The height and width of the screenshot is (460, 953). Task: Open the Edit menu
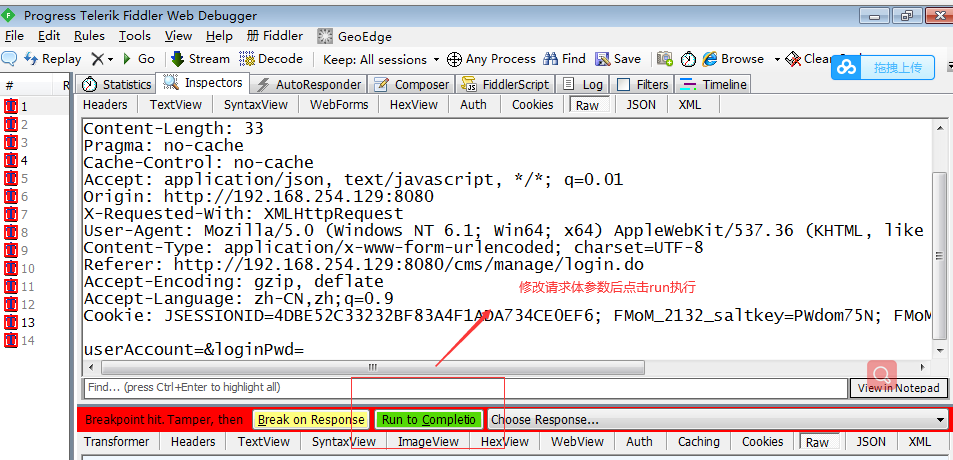tap(49, 36)
